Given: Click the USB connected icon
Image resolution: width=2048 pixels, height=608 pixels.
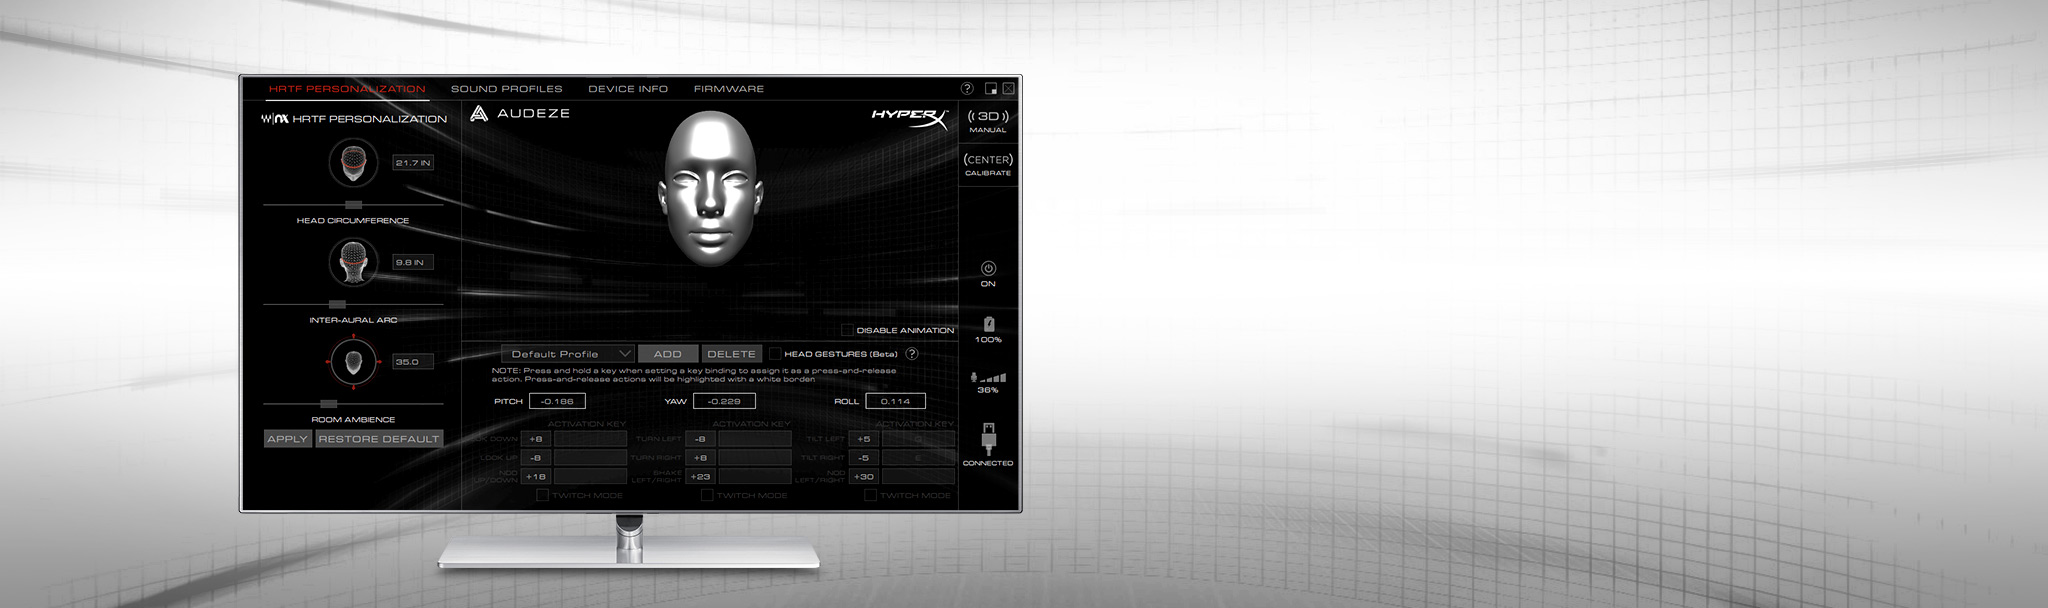Looking at the screenshot, I should click(x=988, y=438).
